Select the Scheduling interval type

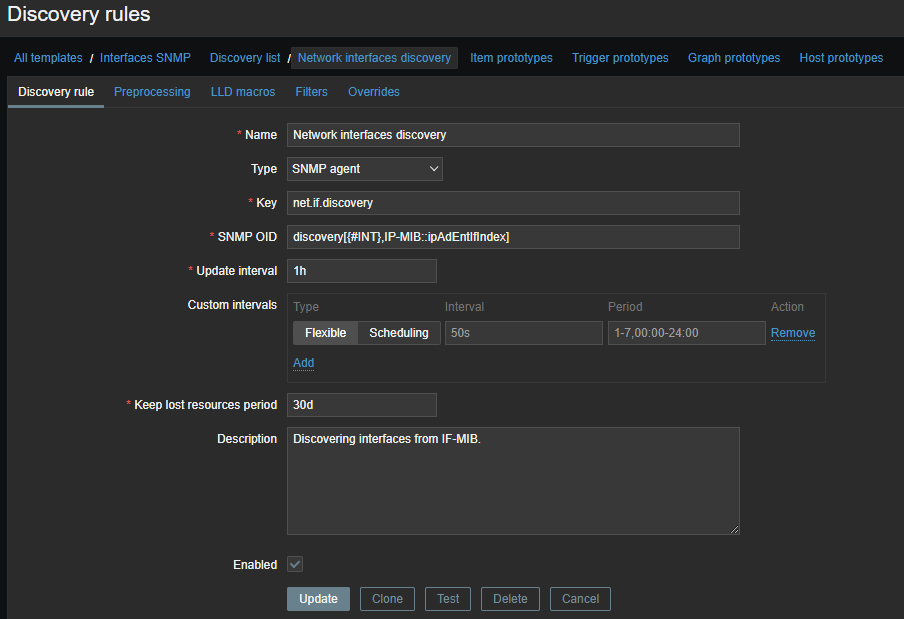[398, 333]
